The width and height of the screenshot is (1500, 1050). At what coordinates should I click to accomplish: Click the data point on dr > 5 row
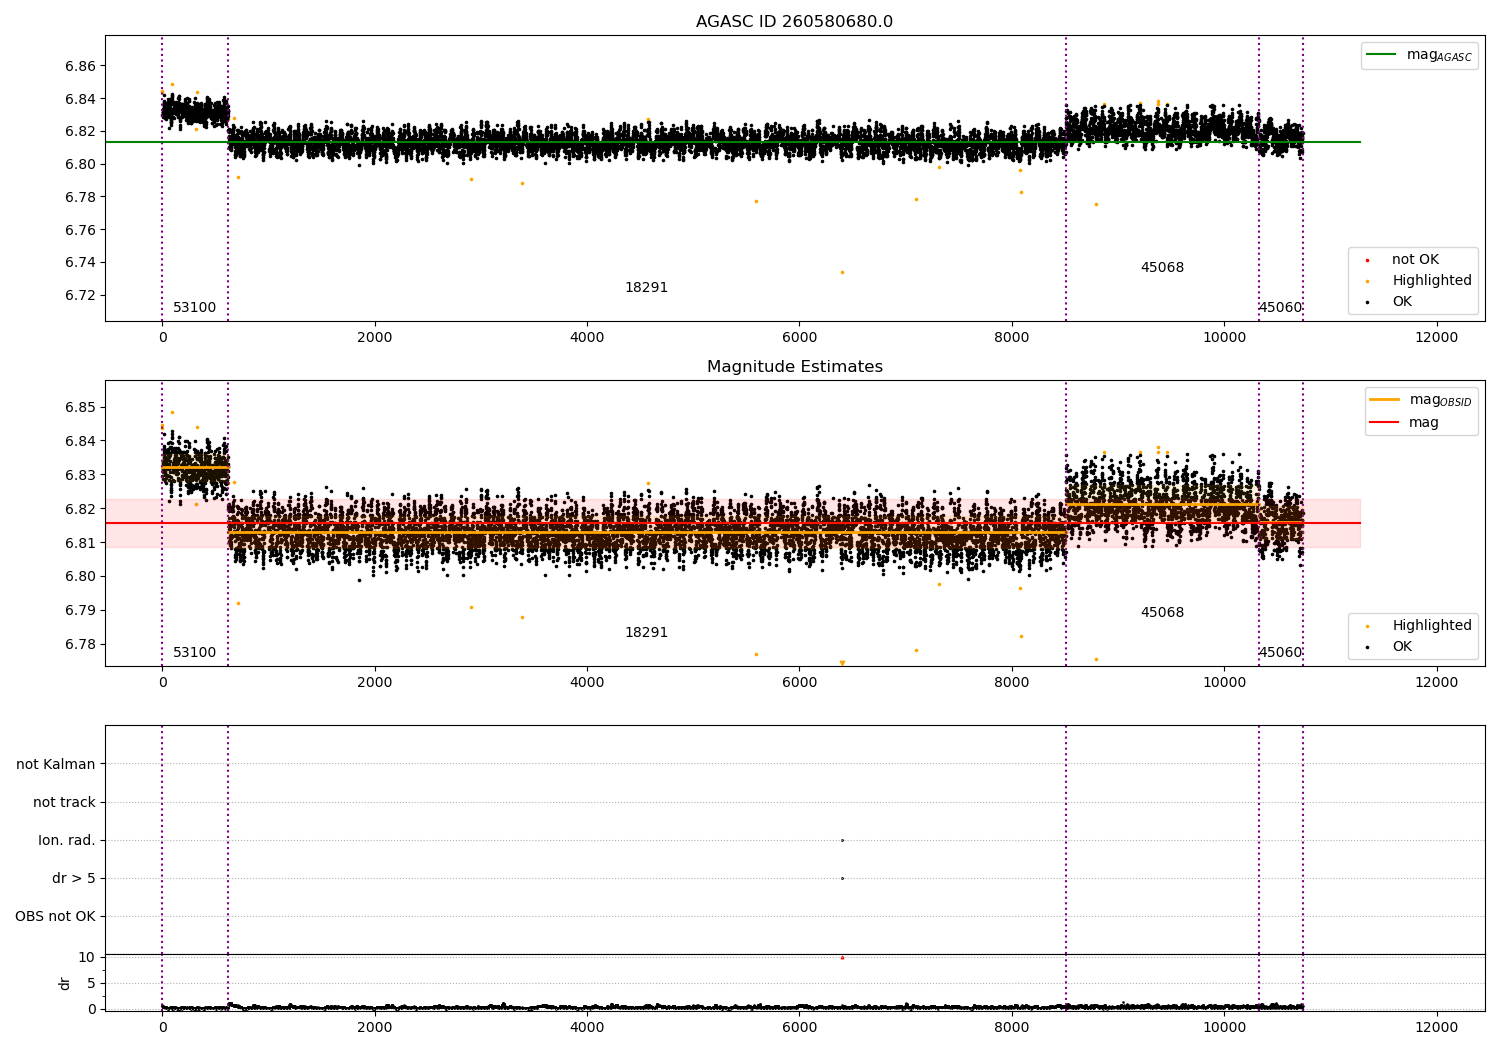842,879
